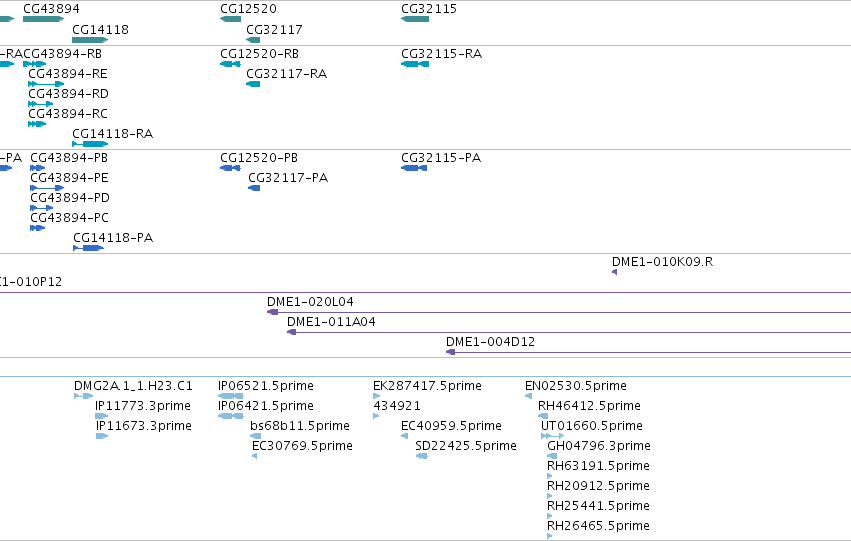Screen dimensions: 851x541
Task: Pick the CG43894-PD protein
Action: click(70, 198)
